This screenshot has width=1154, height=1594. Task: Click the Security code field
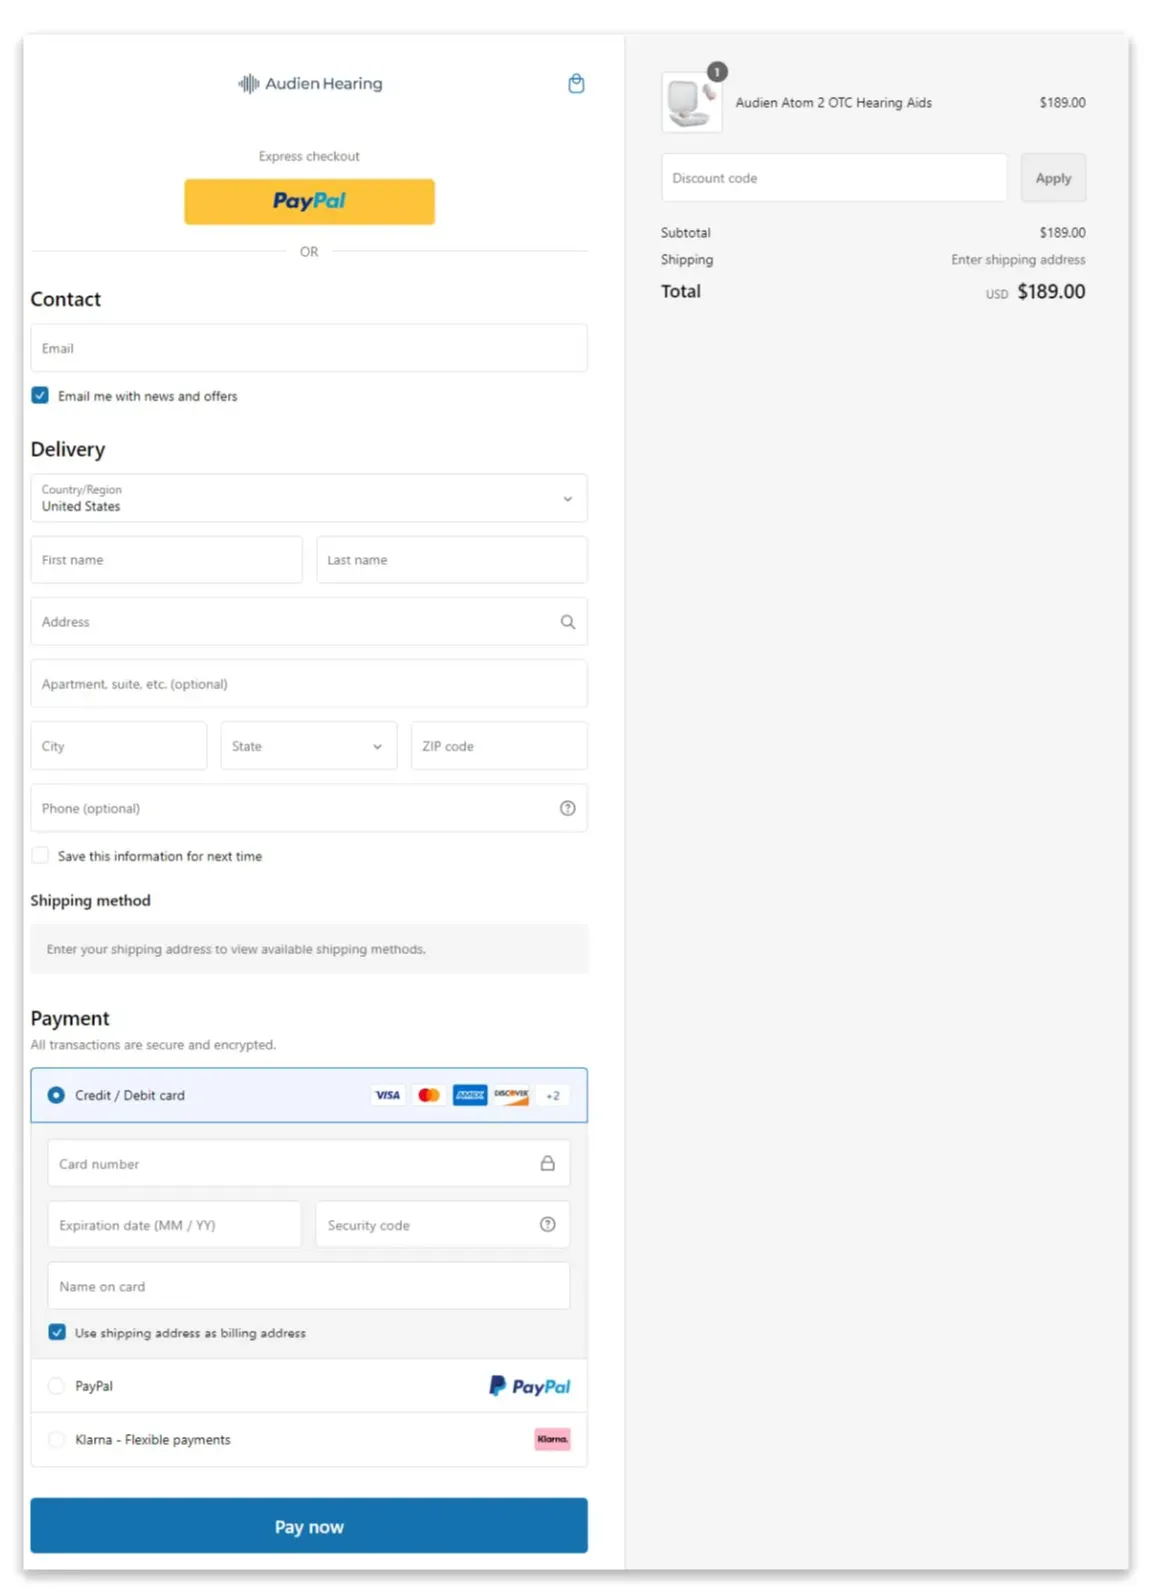click(x=443, y=1225)
